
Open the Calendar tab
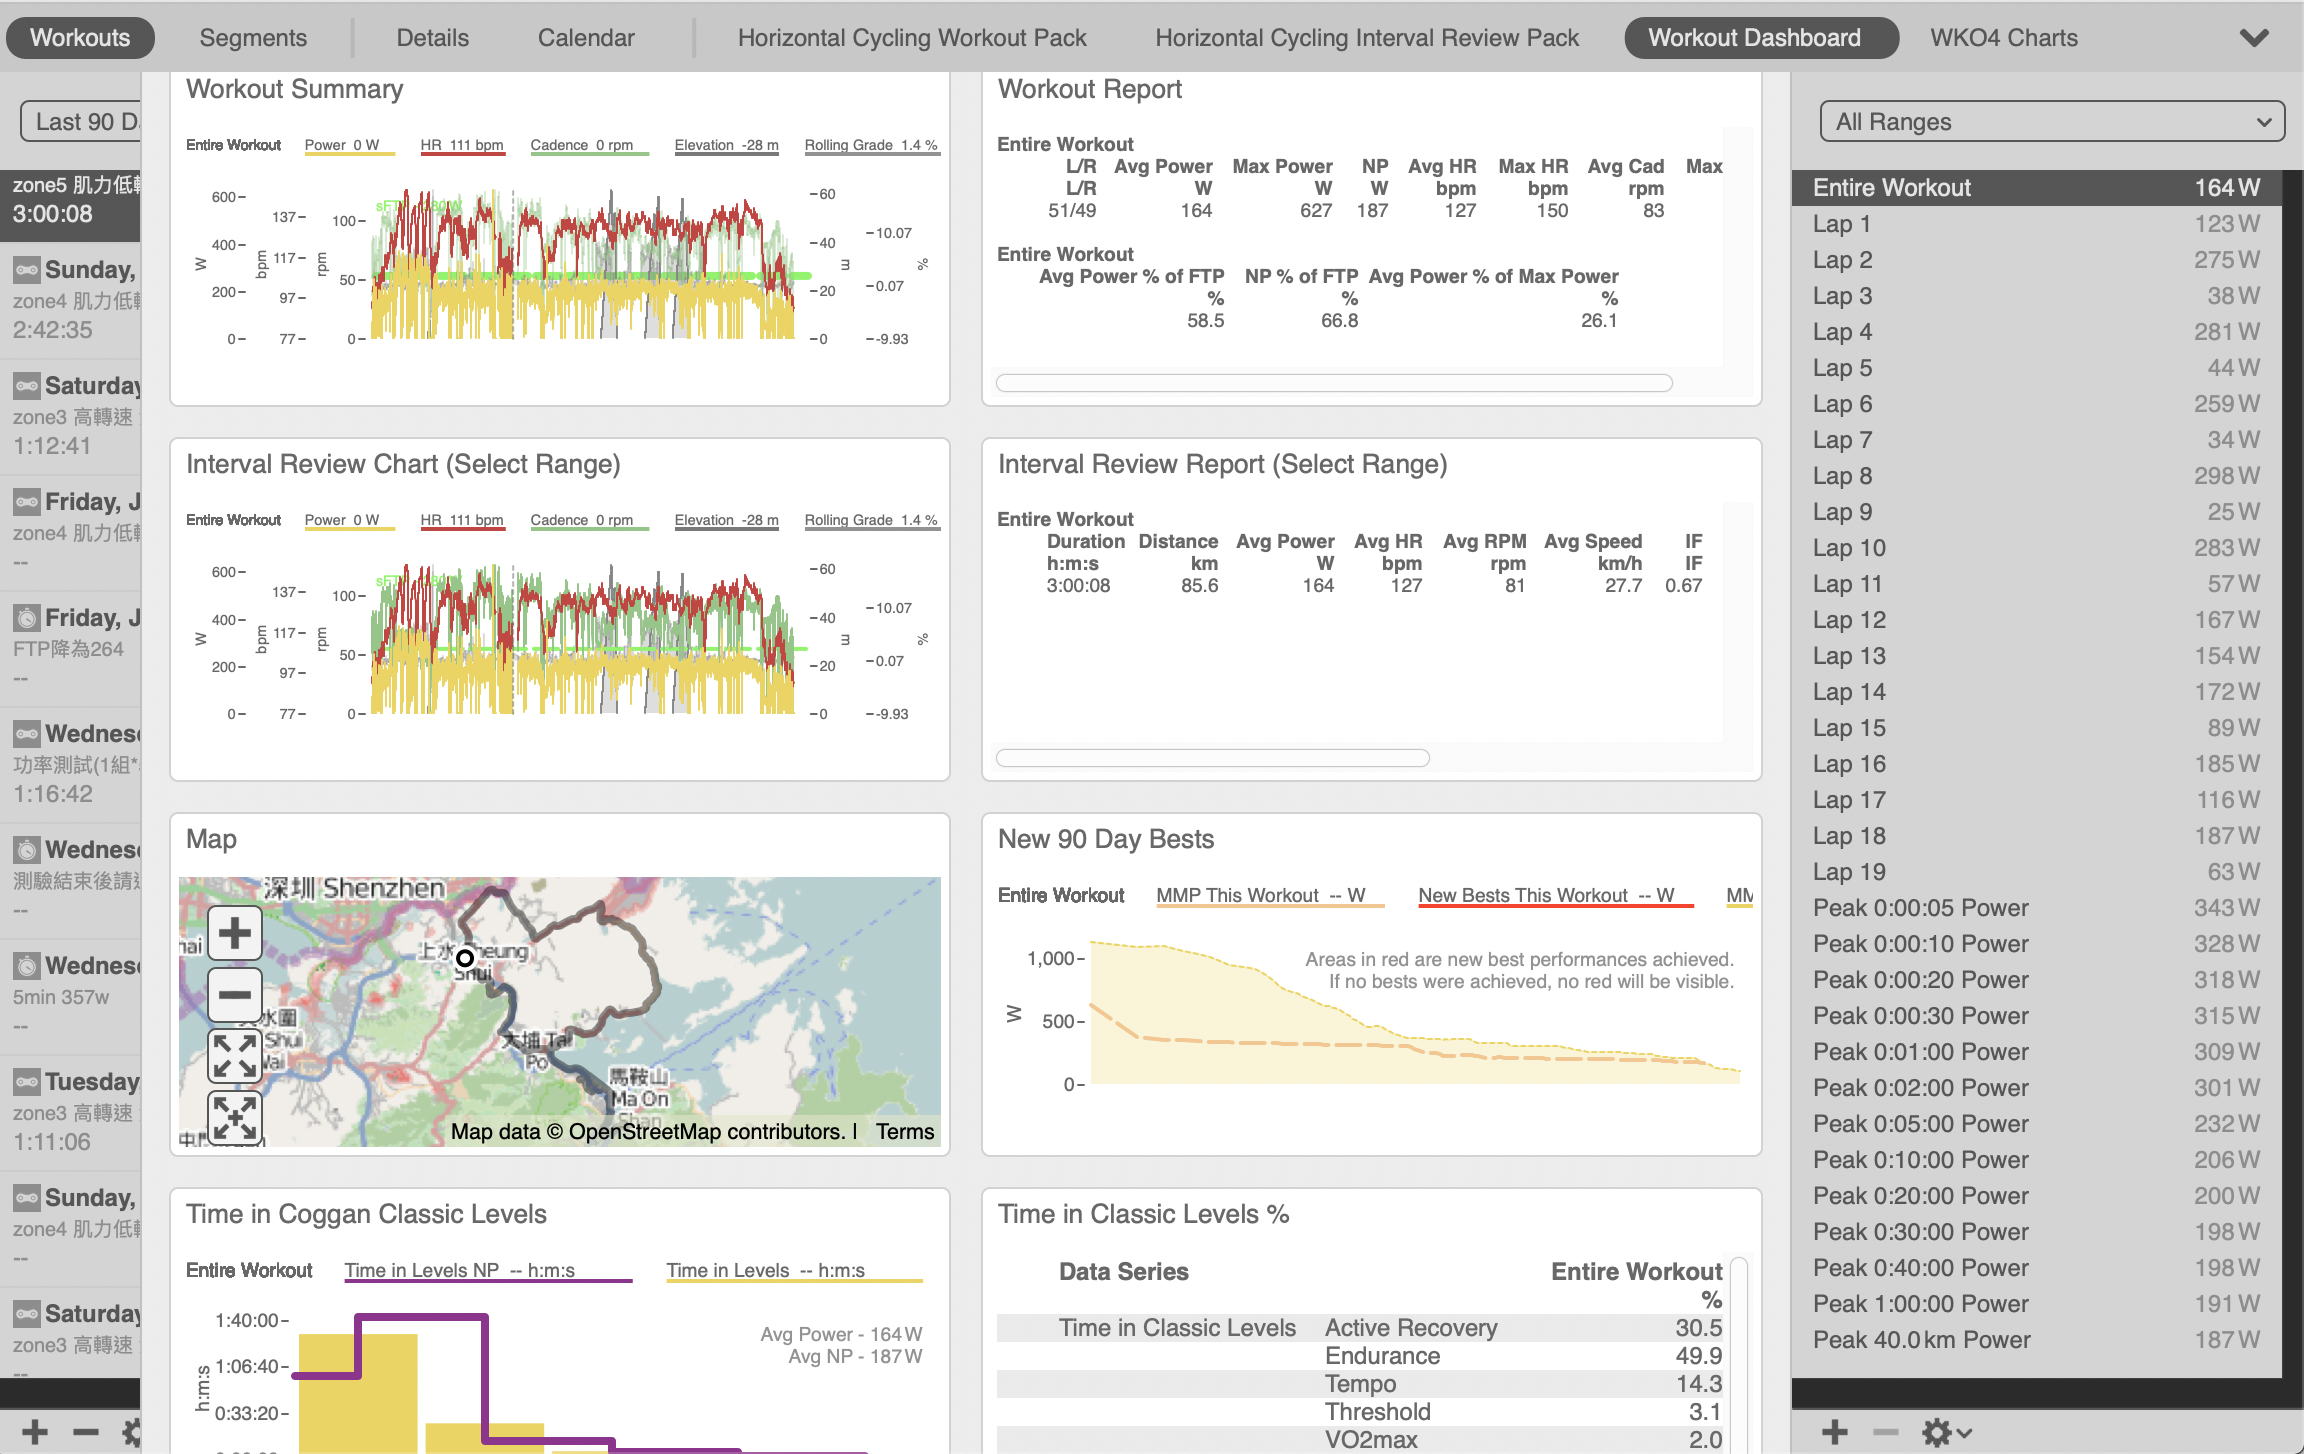pyautogui.click(x=585, y=38)
